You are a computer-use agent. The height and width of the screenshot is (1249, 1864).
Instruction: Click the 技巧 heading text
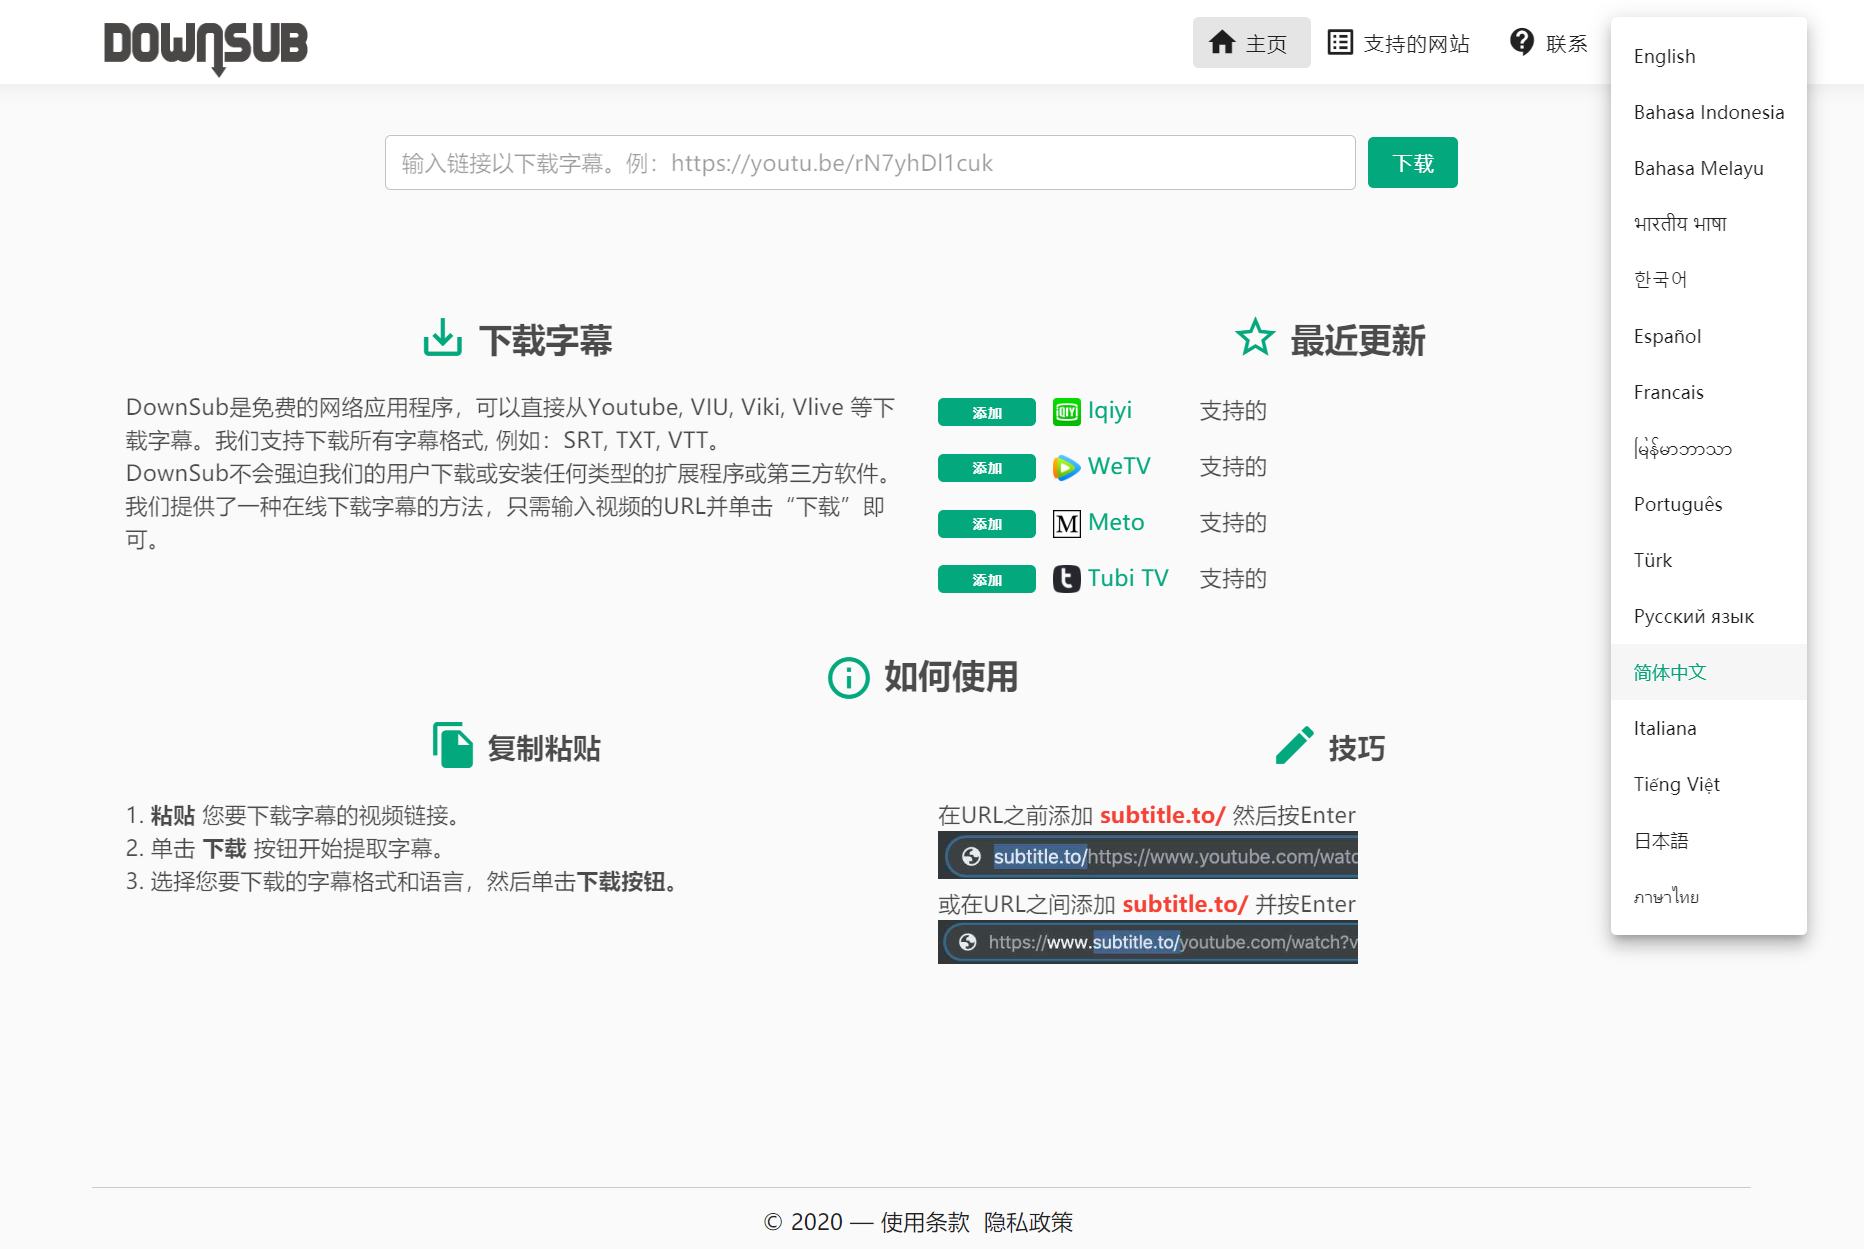pos(1357,748)
